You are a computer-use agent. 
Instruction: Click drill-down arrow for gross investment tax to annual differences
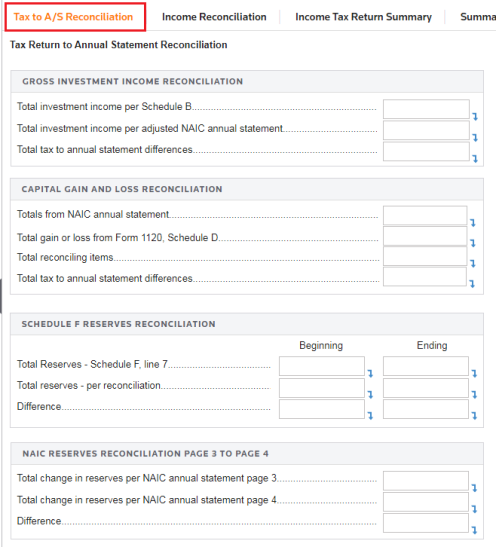coord(475,159)
